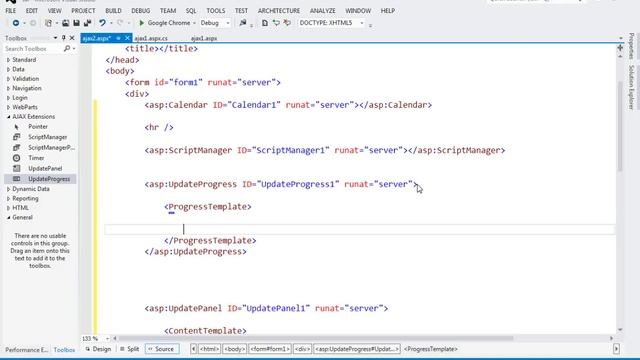Image resolution: width=640 pixels, height=360 pixels.
Task: Start debugging with the green play icon
Action: pyautogui.click(x=142, y=23)
